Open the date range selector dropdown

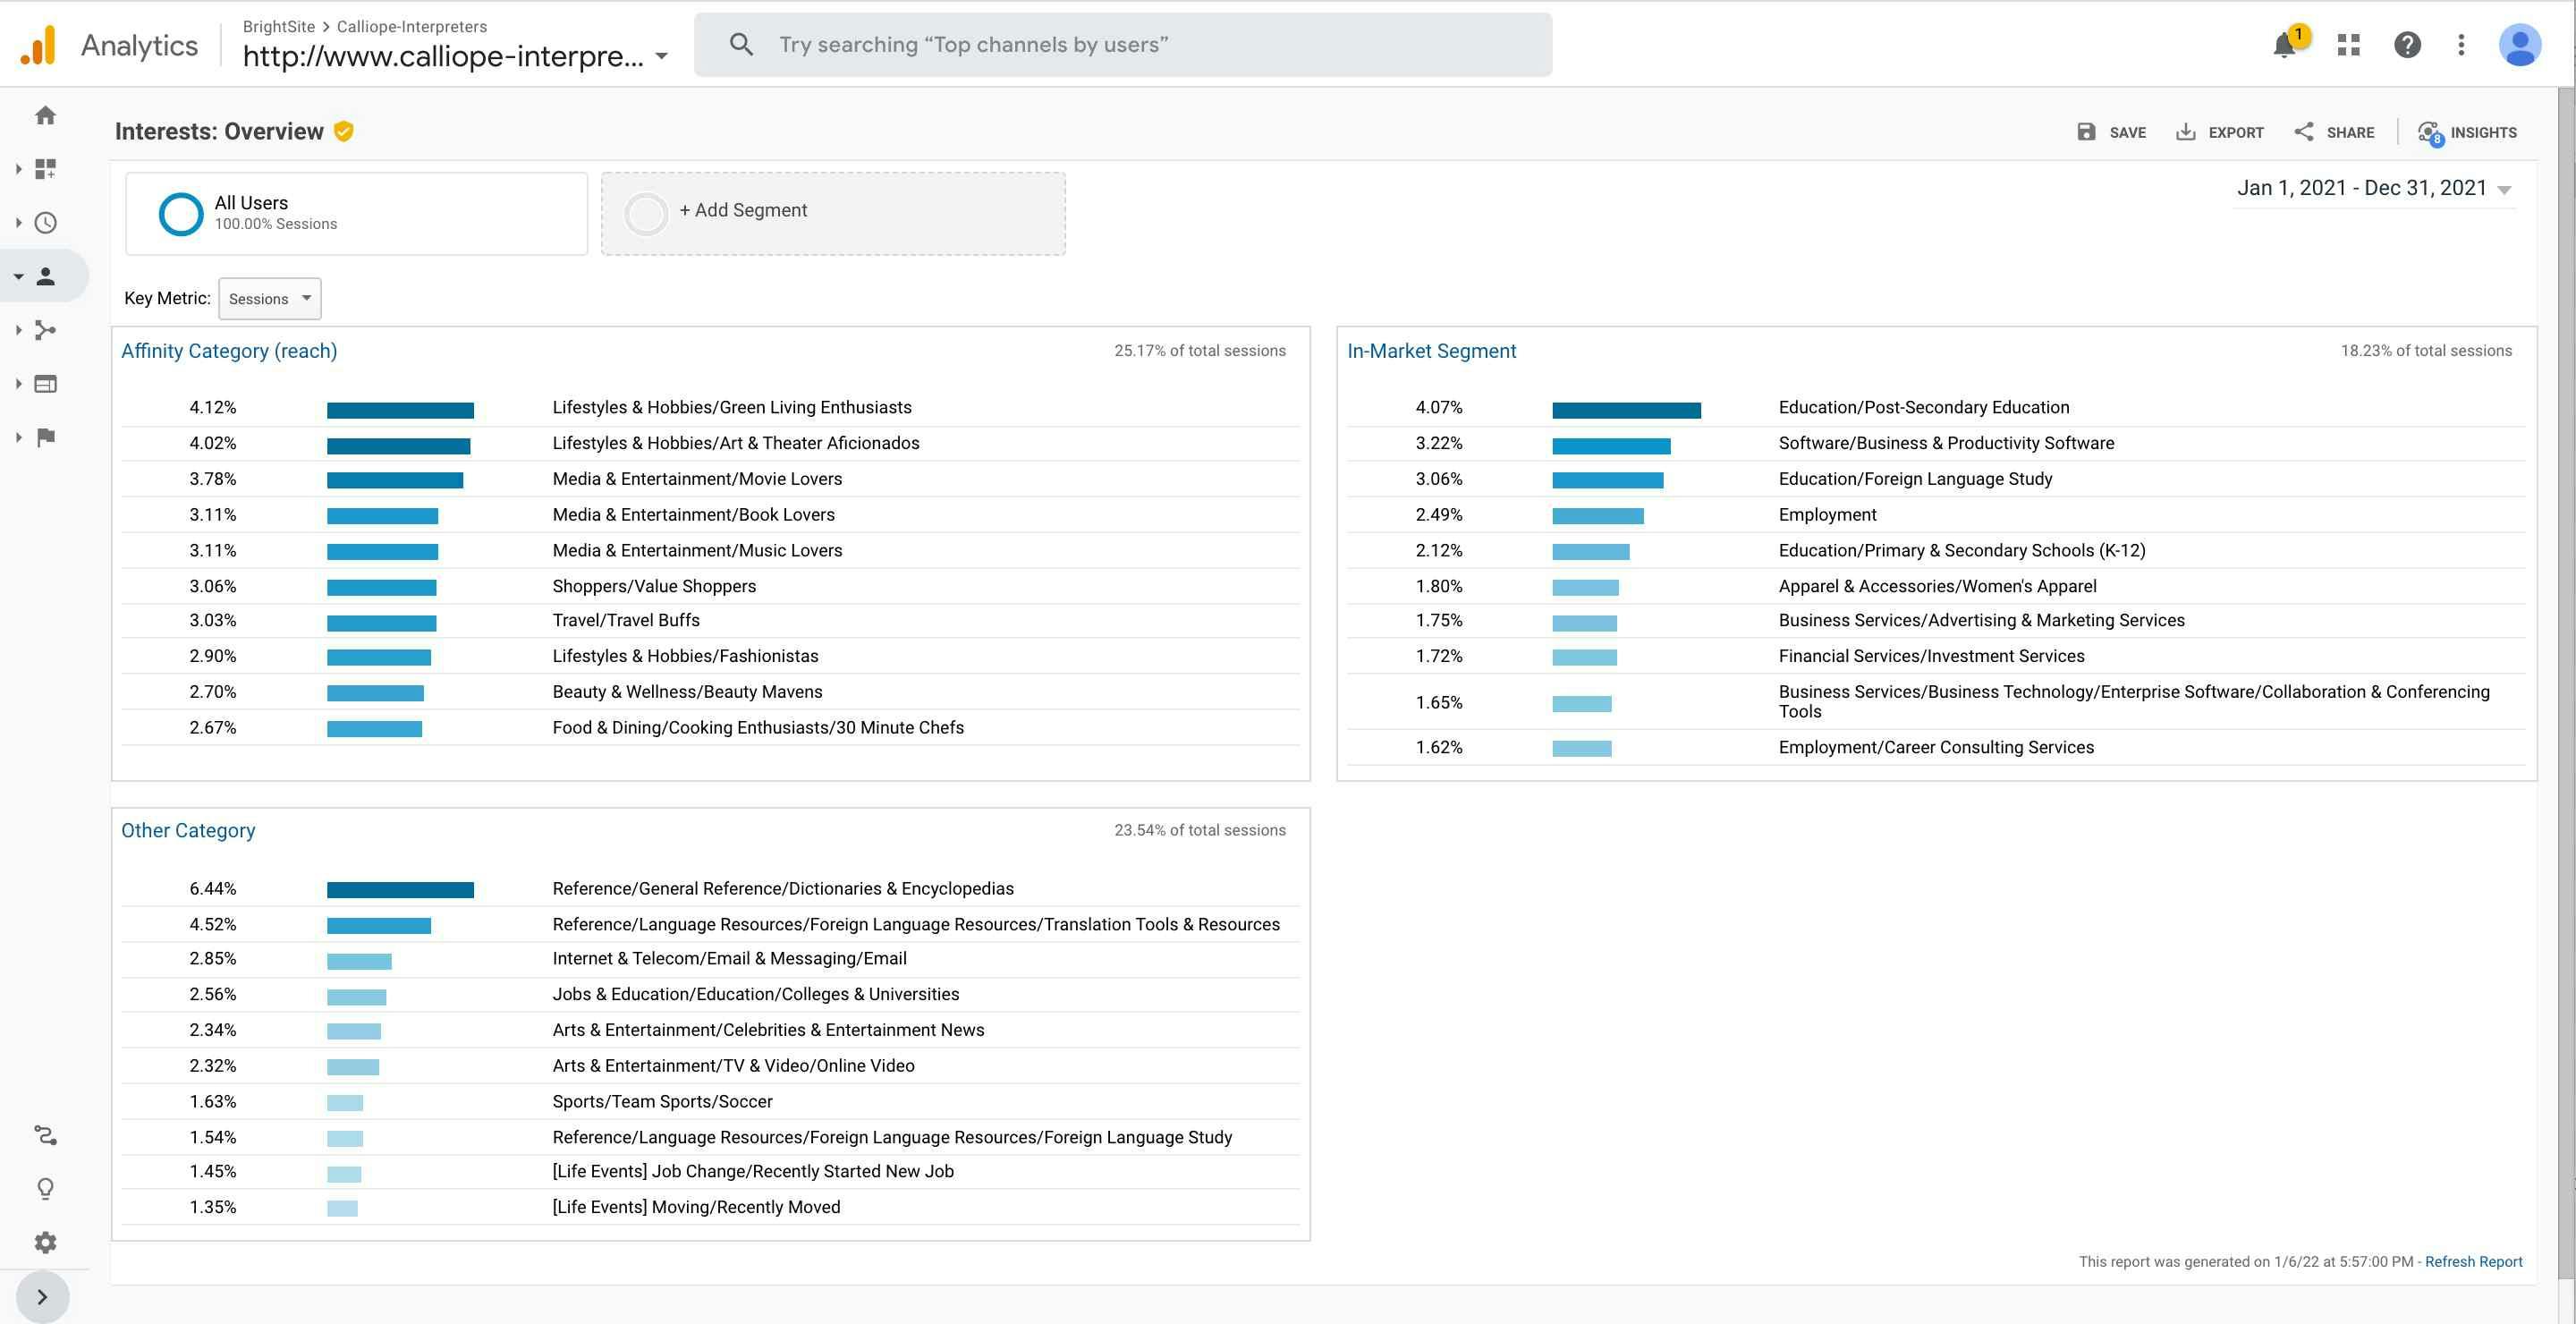pos(2373,189)
